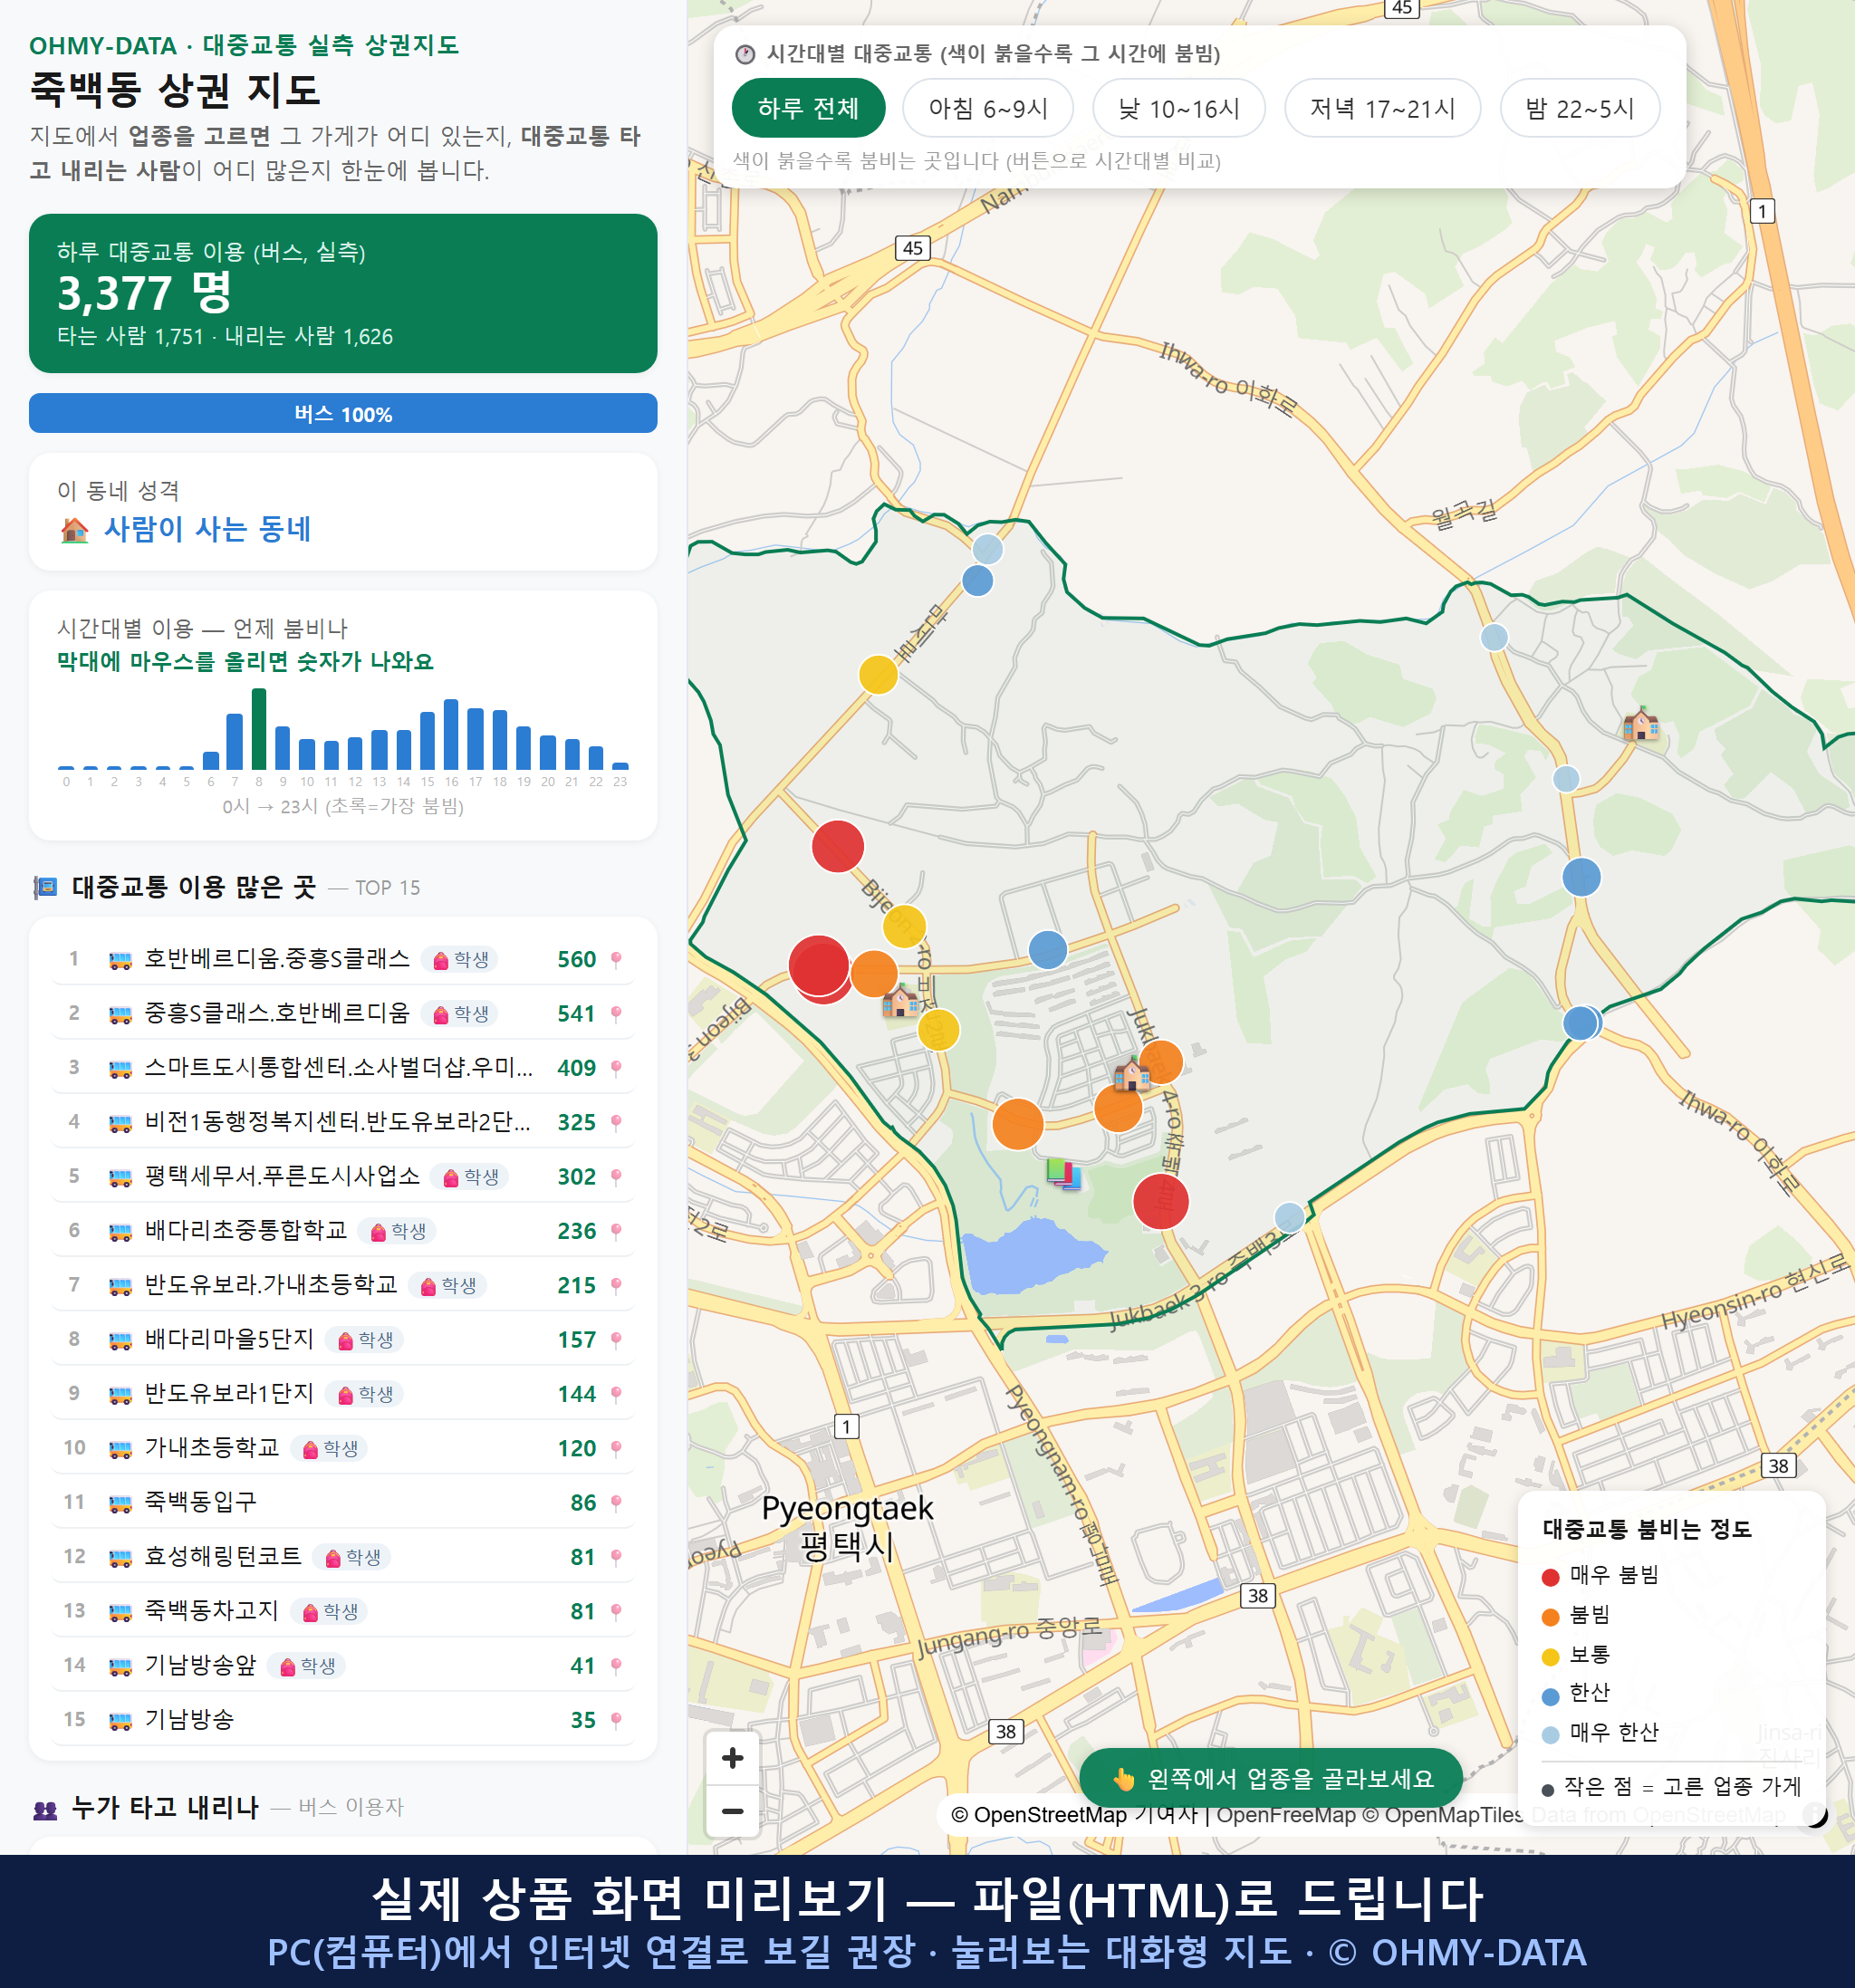Switch to 밤 22~5시 time filter

pyautogui.click(x=1580, y=108)
